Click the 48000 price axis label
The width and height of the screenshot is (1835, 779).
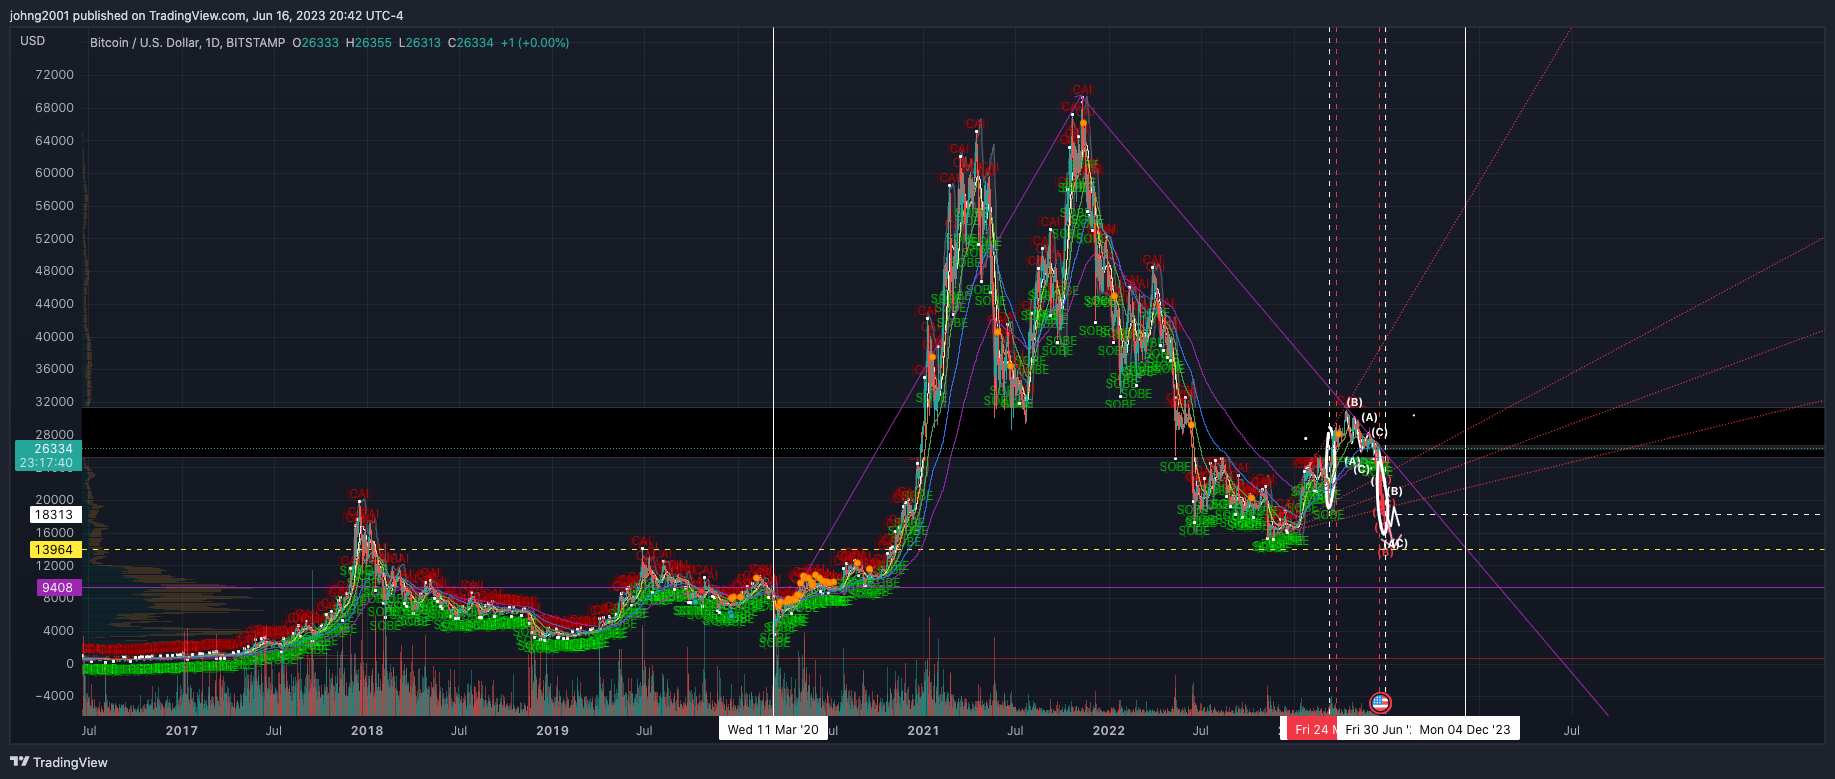(x=54, y=271)
